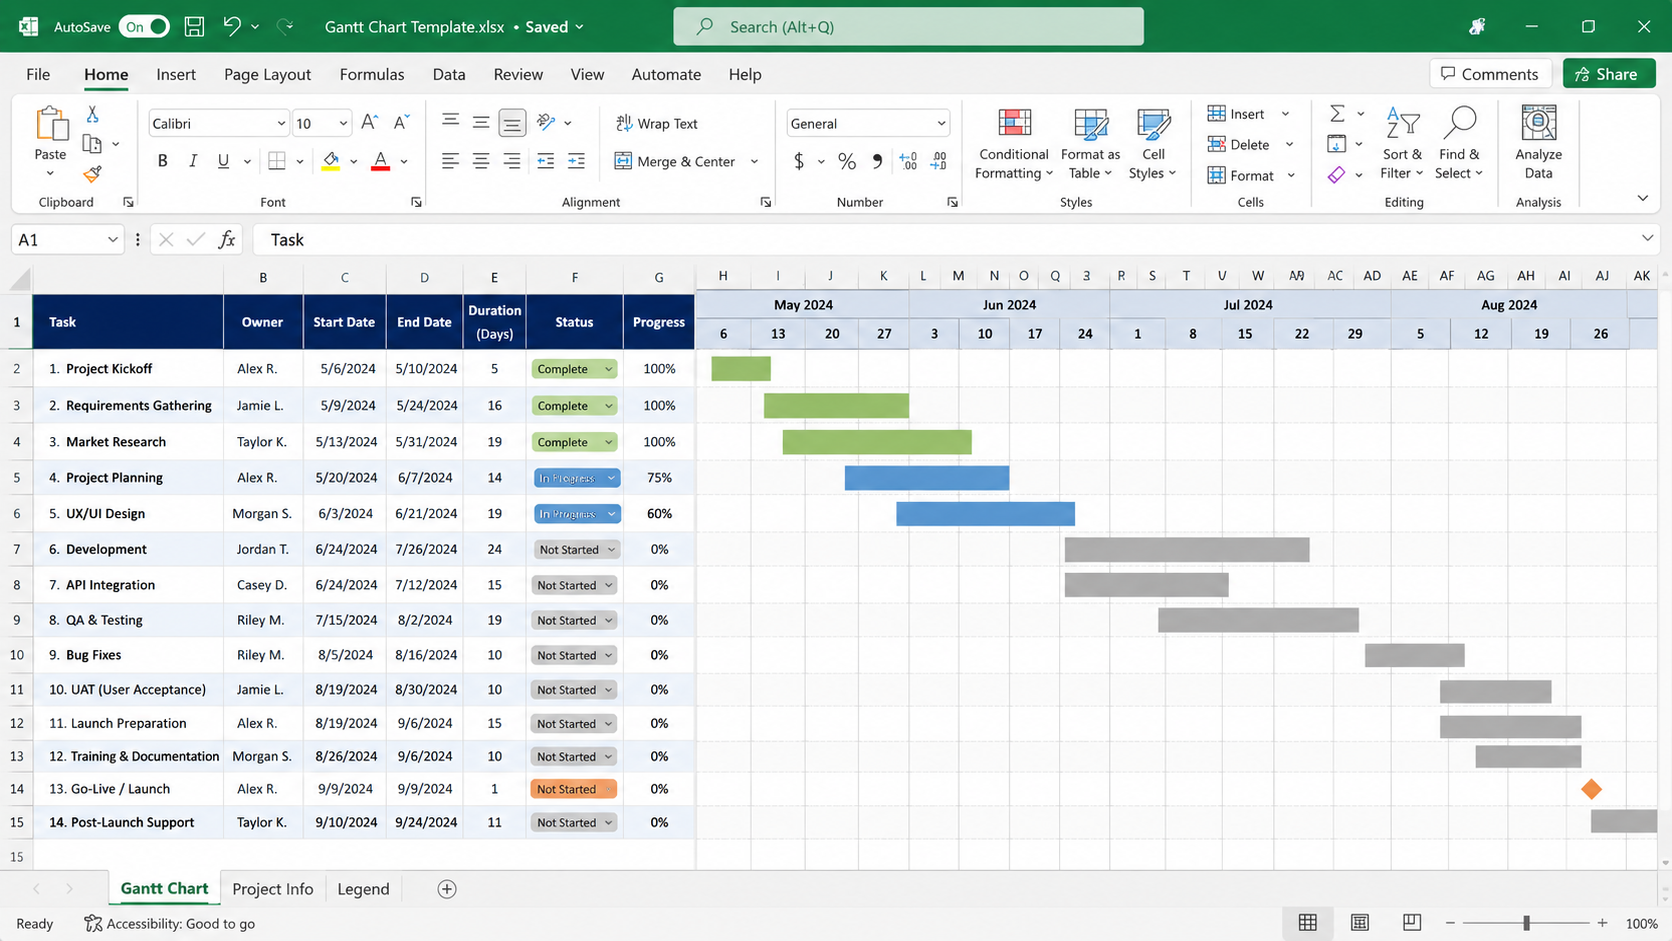
Task: Switch to the Project Info sheet tab
Action: 272,889
